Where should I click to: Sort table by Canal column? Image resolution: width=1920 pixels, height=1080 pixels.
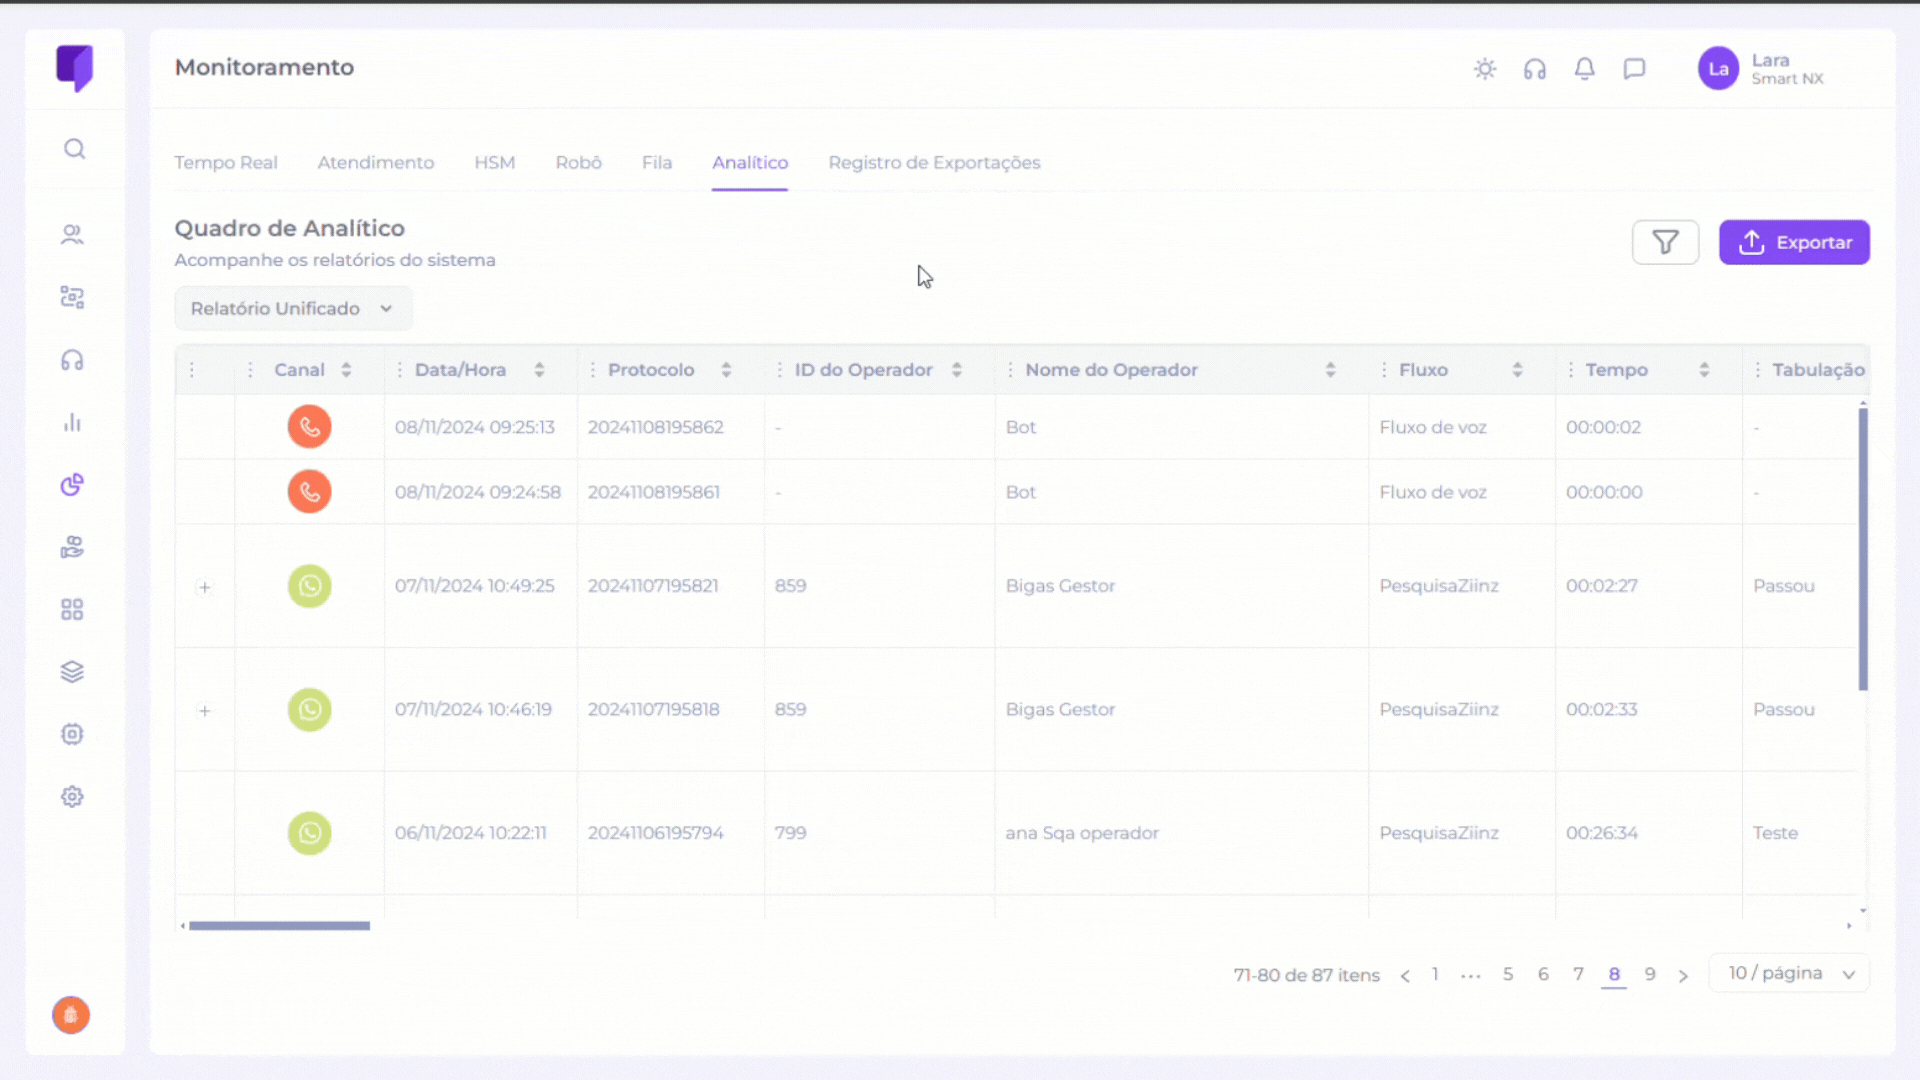pos(346,370)
